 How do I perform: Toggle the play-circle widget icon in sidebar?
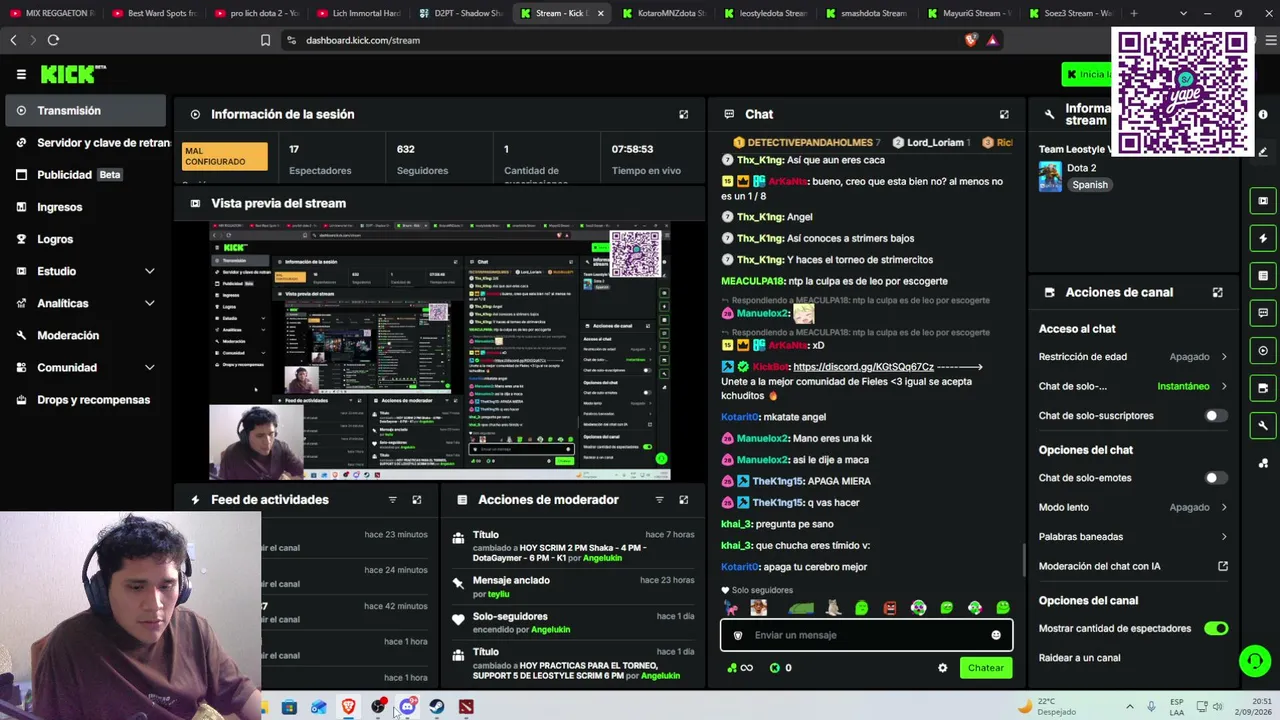[x=1263, y=351]
